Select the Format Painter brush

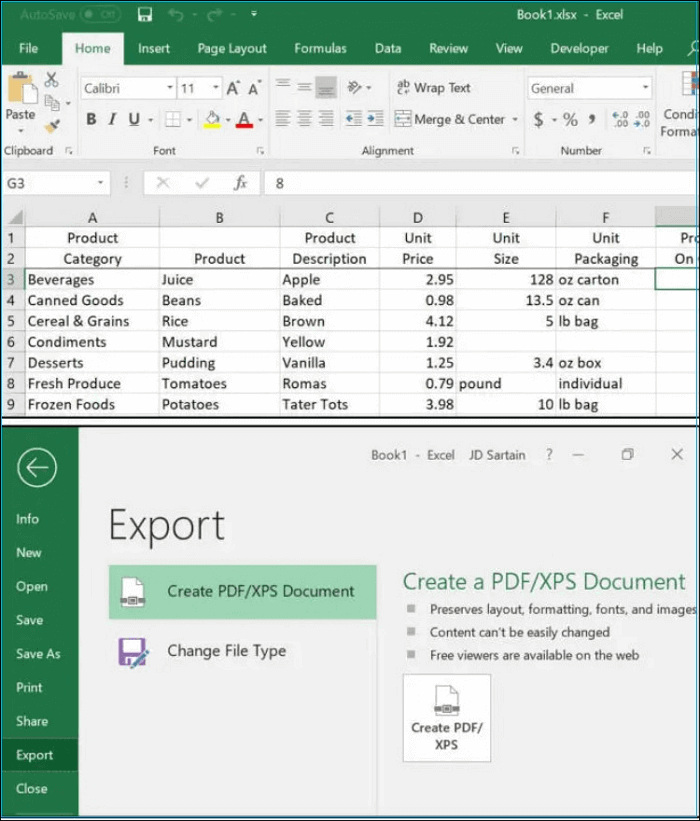pyautogui.click(x=52, y=126)
